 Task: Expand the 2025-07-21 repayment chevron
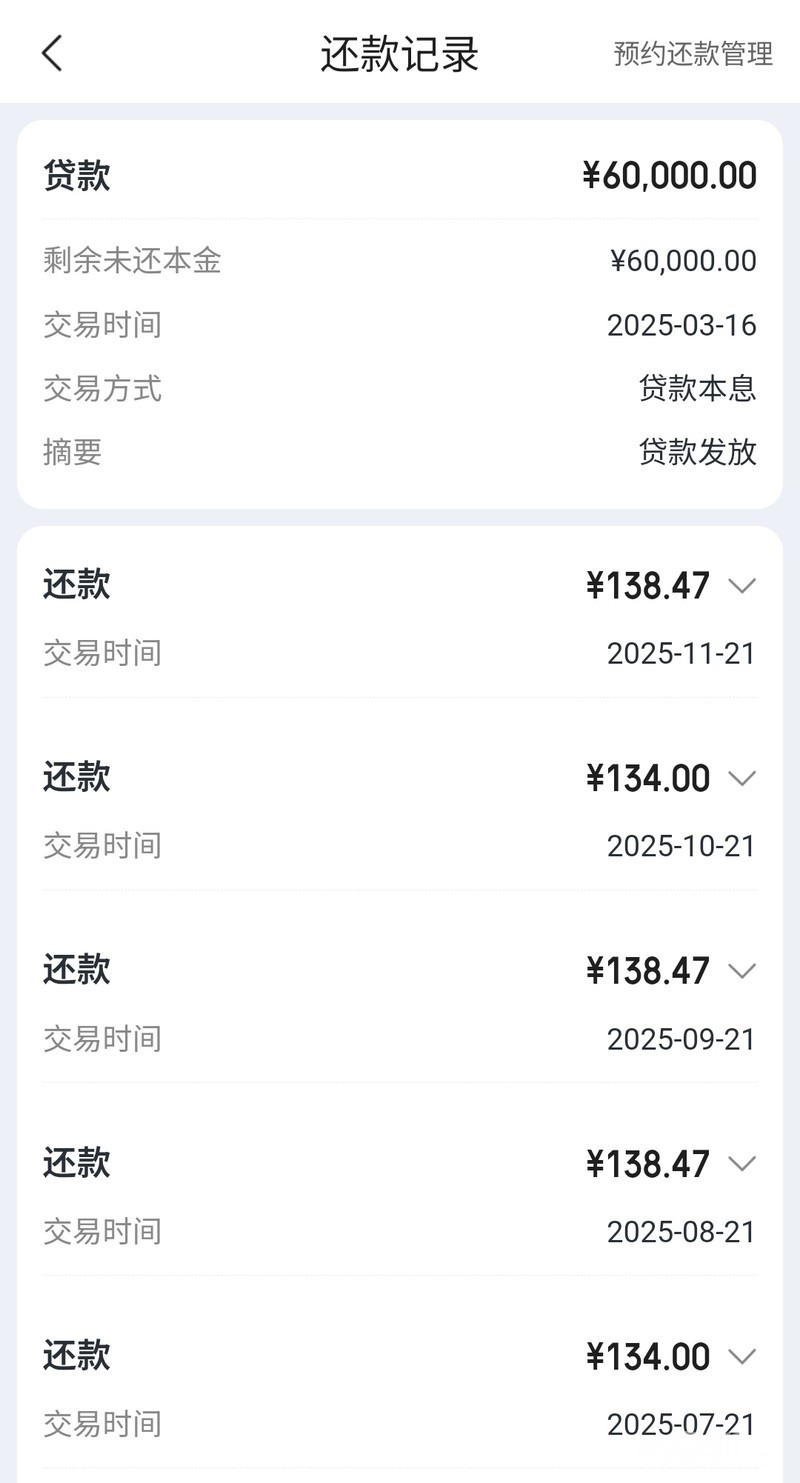(742, 1357)
